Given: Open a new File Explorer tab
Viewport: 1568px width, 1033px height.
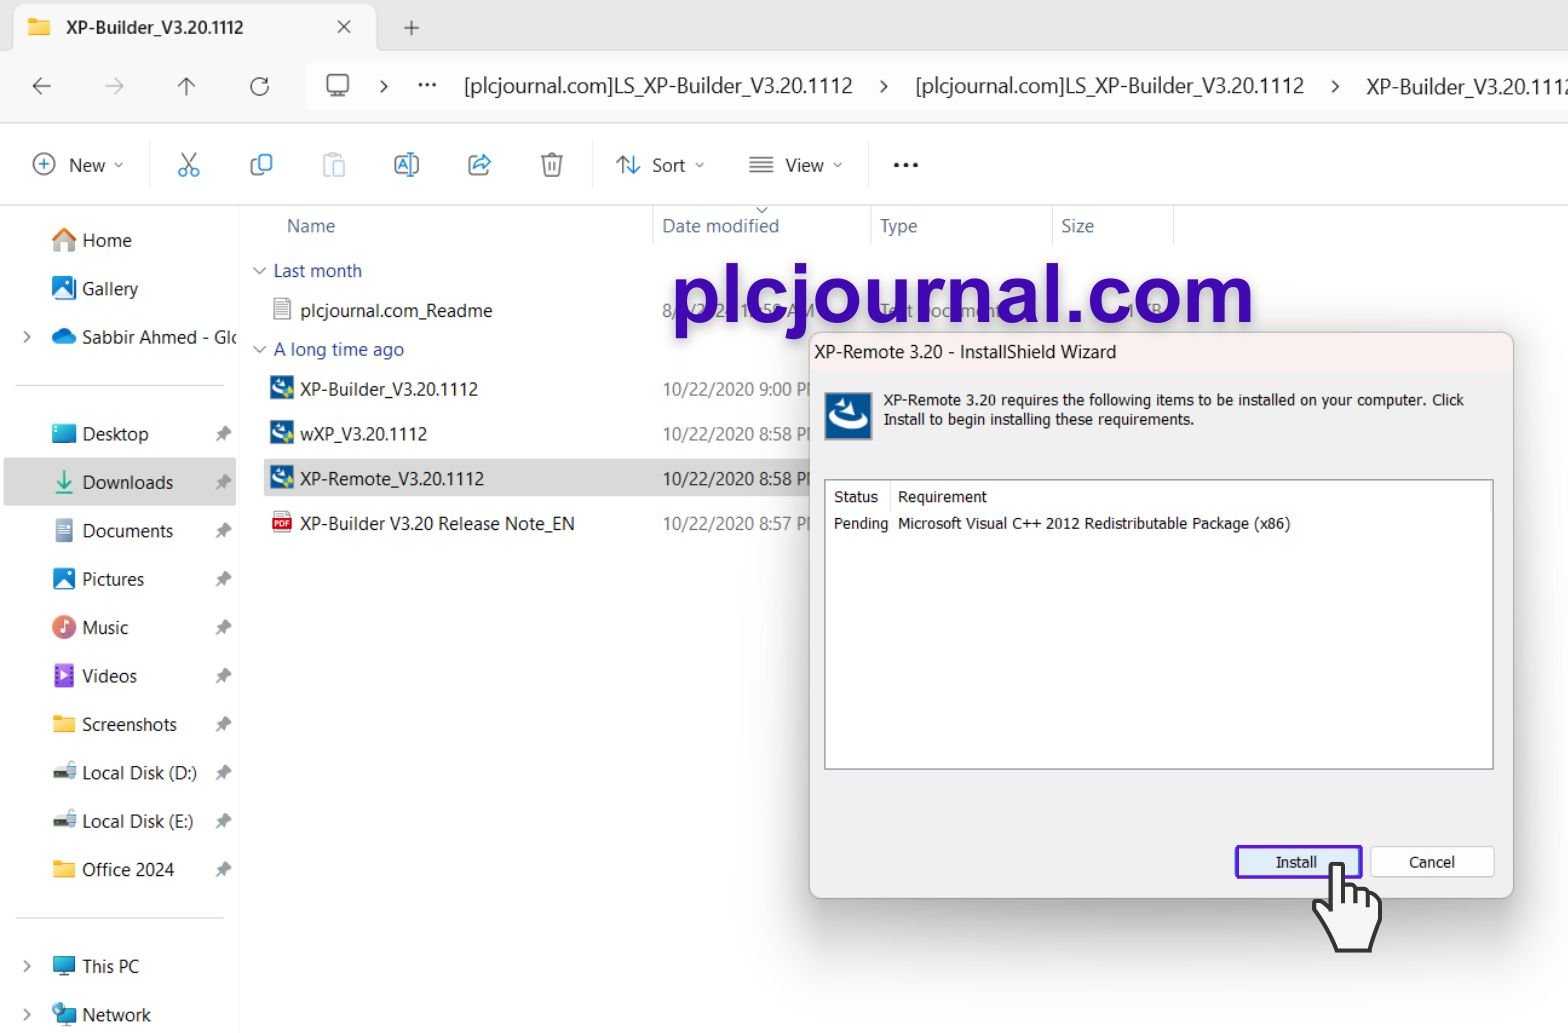Looking at the screenshot, I should click(x=411, y=28).
